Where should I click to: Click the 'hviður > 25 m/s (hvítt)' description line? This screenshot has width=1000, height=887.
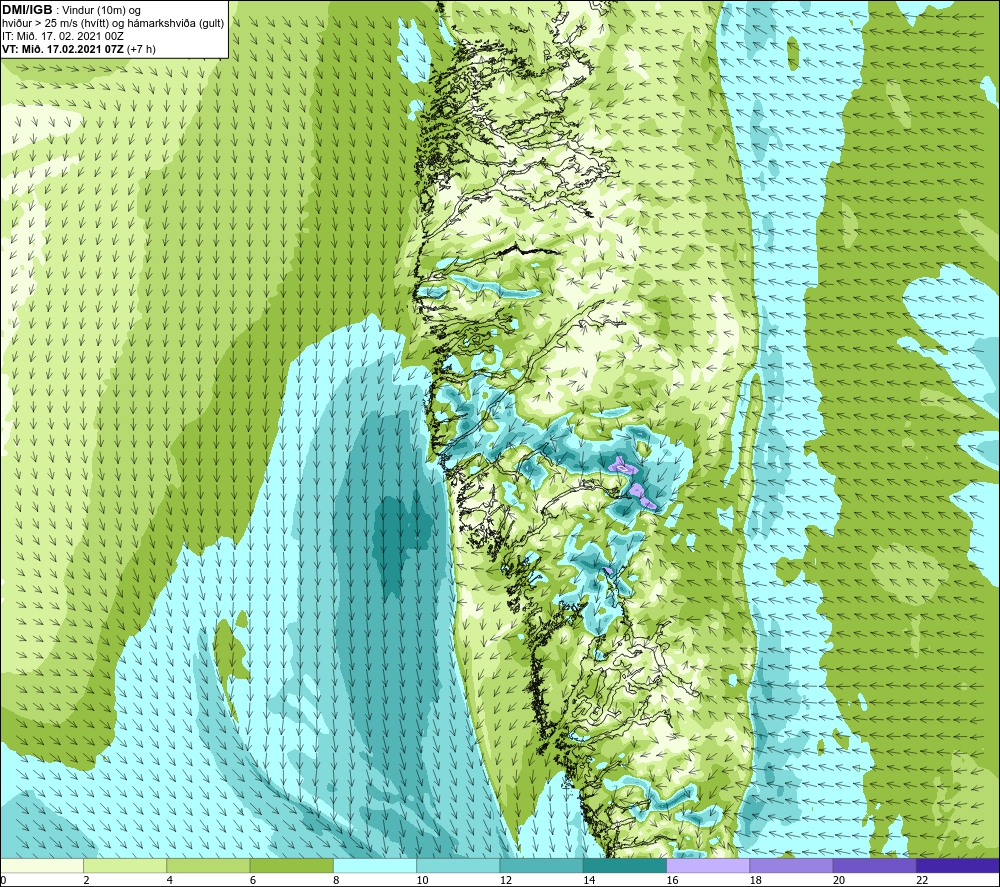pos(113,24)
